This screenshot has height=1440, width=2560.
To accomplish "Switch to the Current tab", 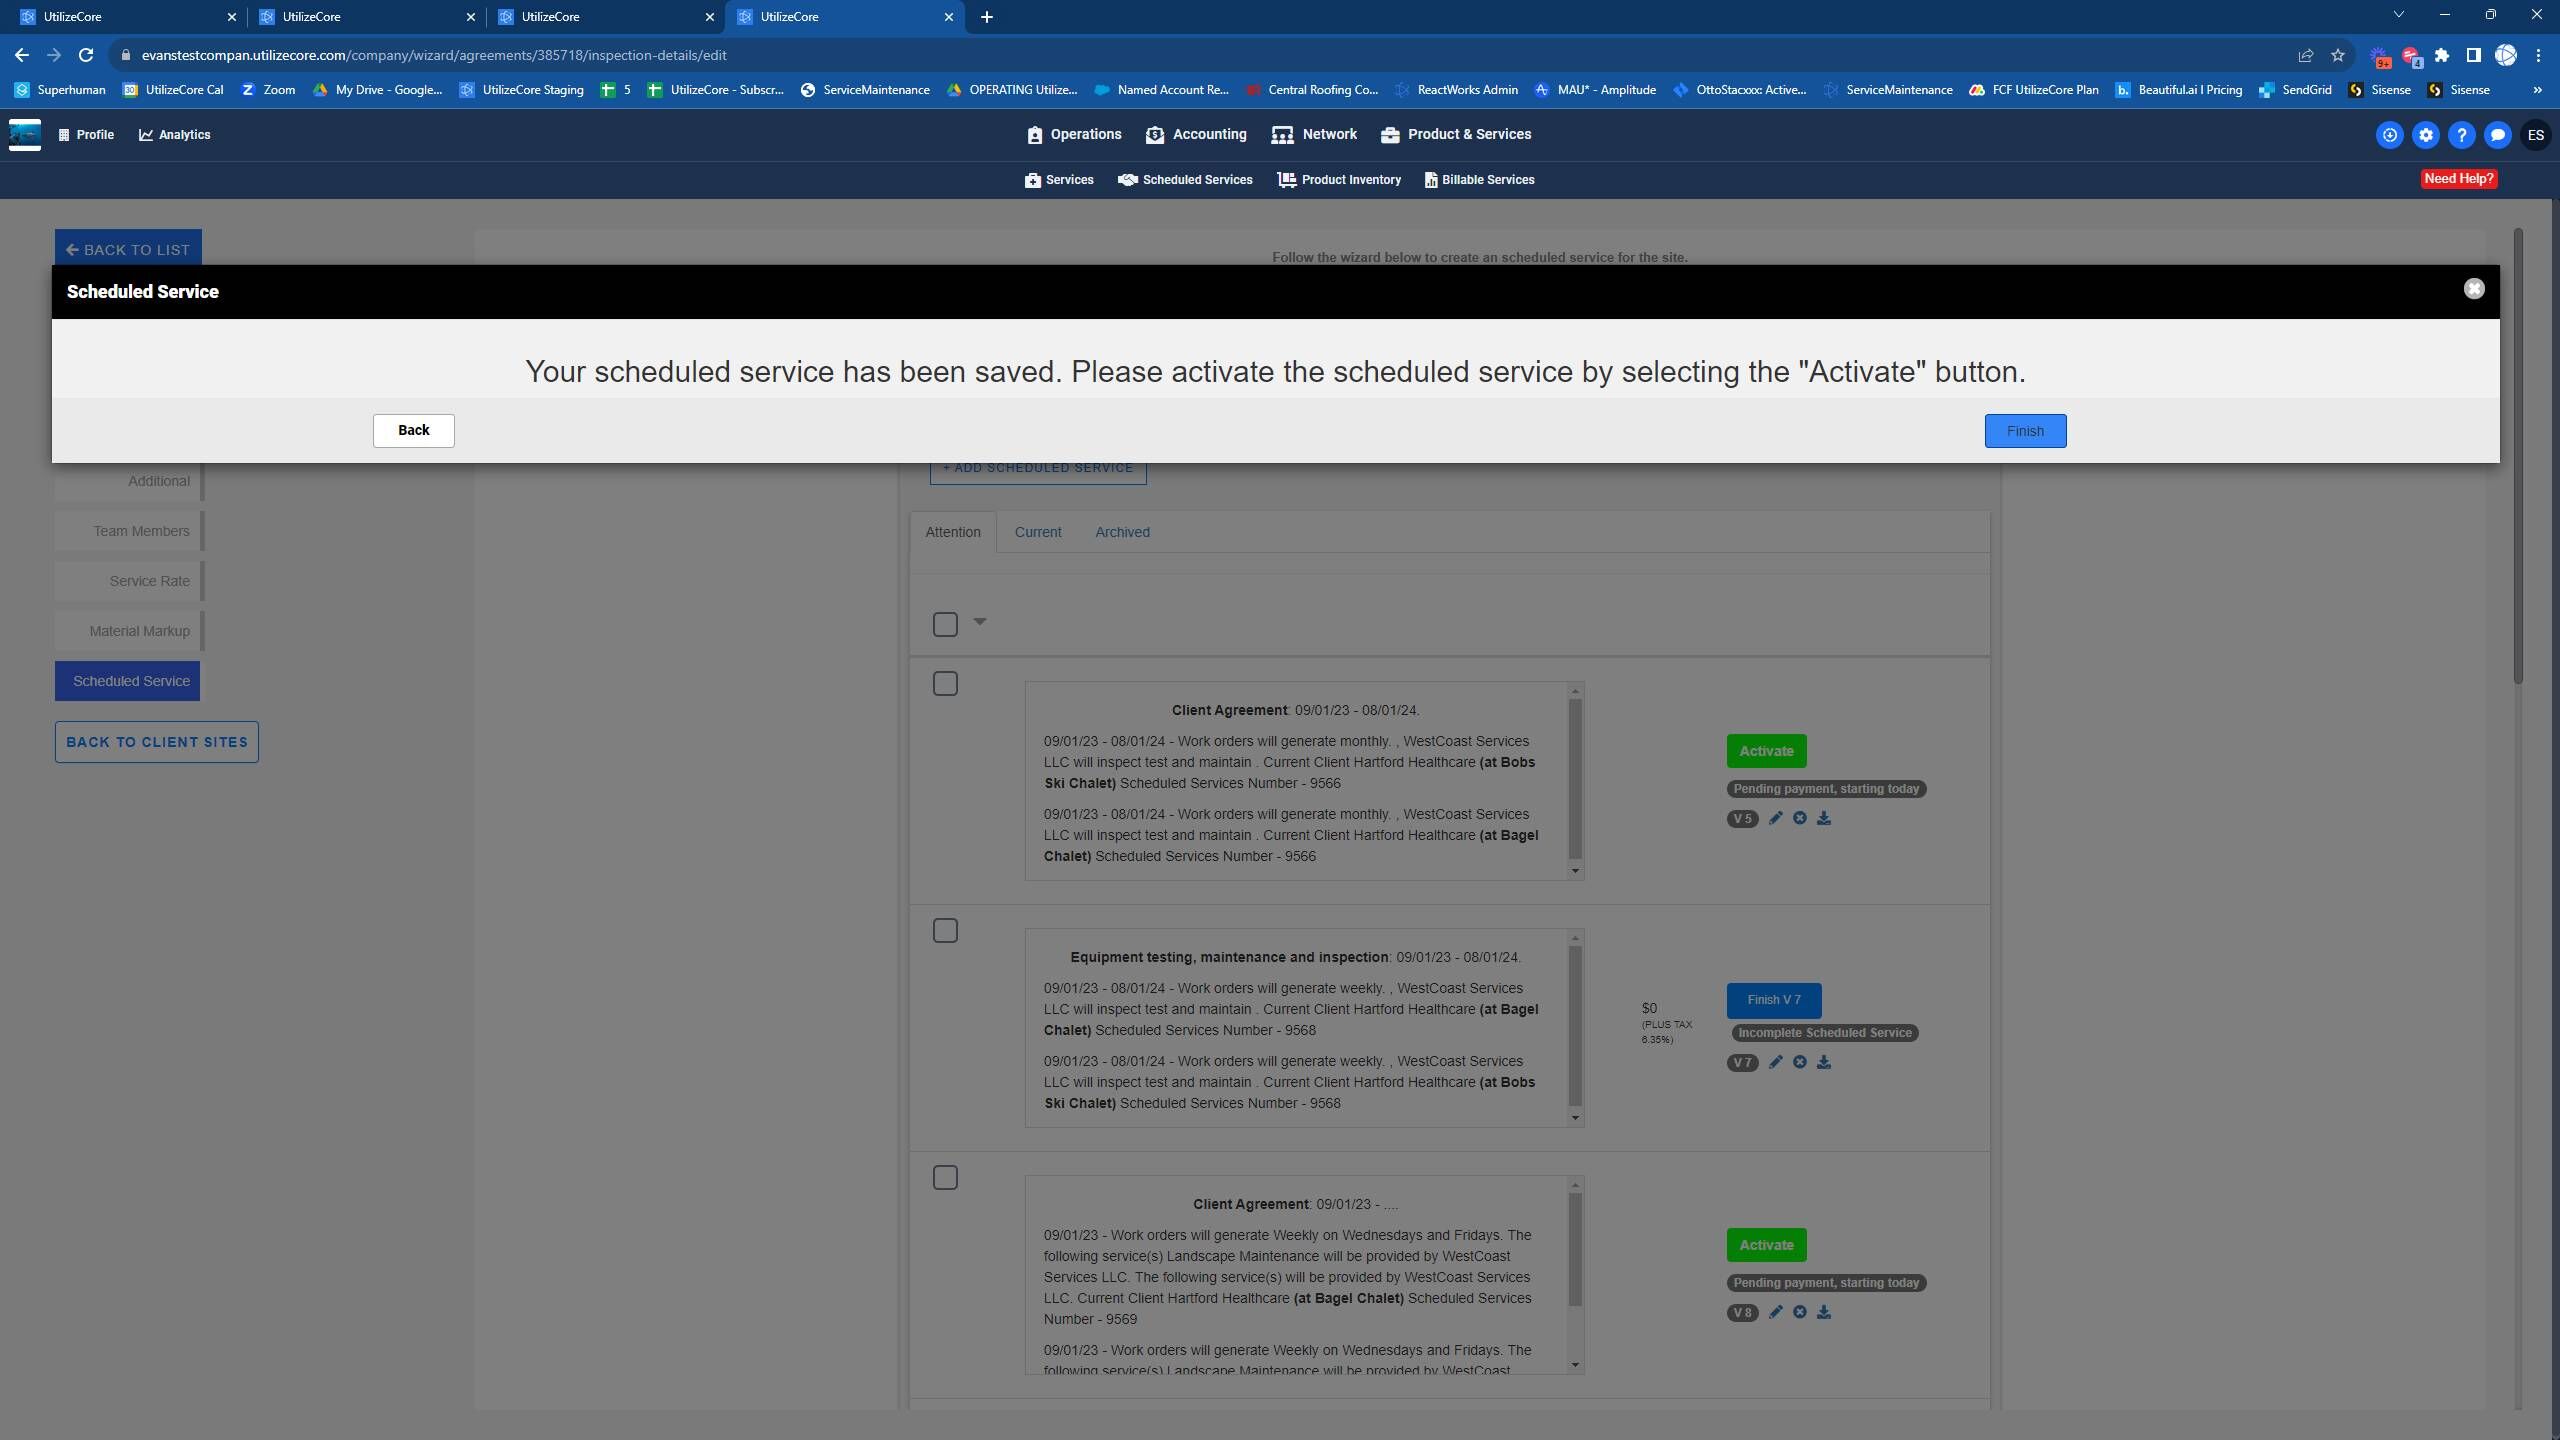I will (x=1037, y=532).
